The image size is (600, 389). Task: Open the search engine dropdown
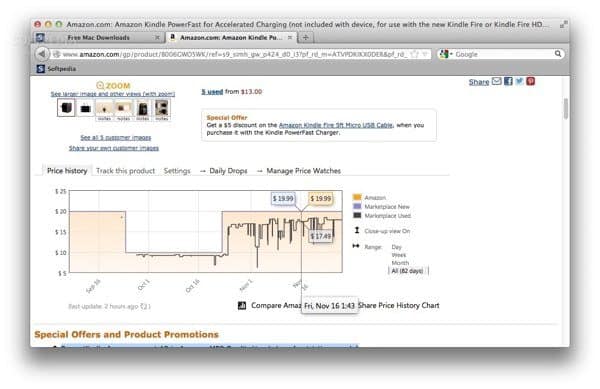point(445,54)
